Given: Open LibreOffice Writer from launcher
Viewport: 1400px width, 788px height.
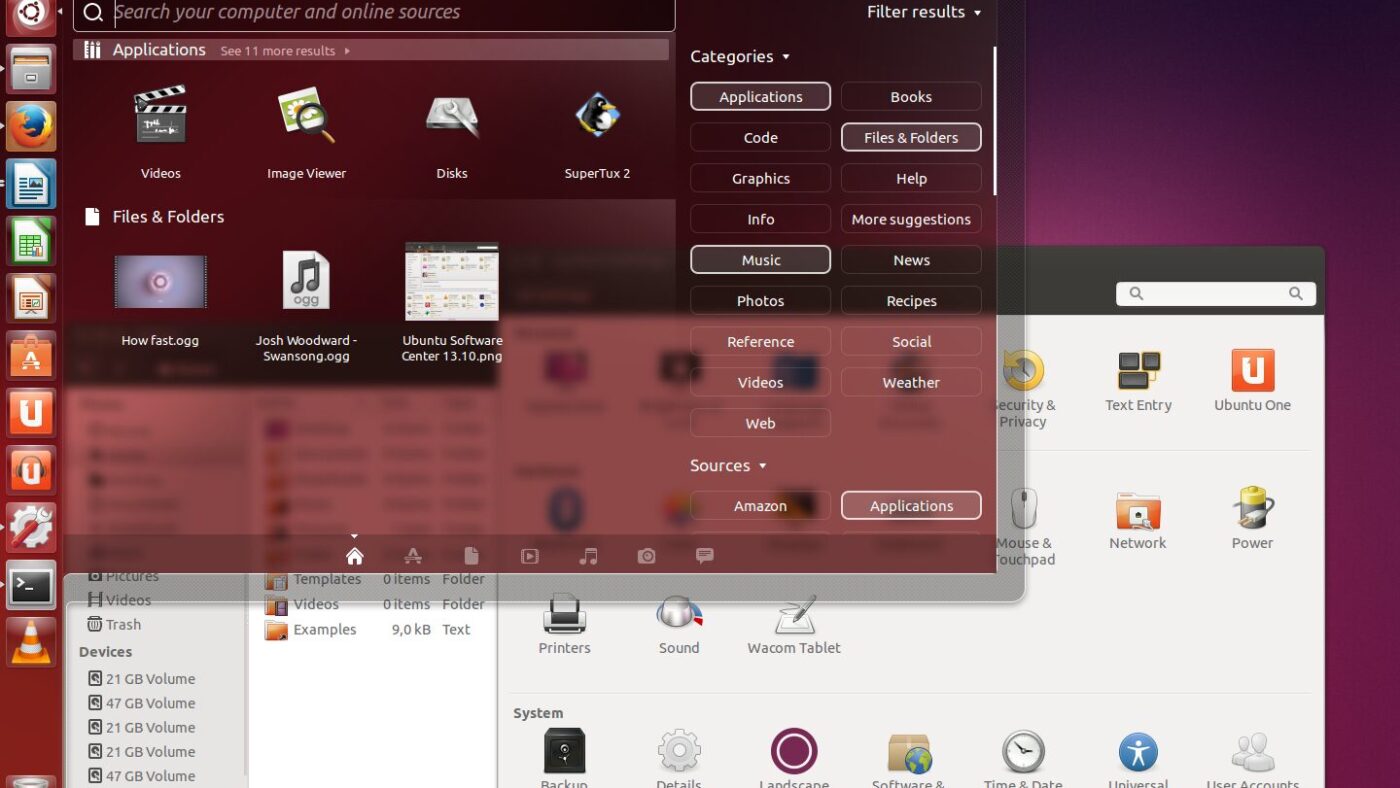Looking at the screenshot, I should [x=31, y=184].
